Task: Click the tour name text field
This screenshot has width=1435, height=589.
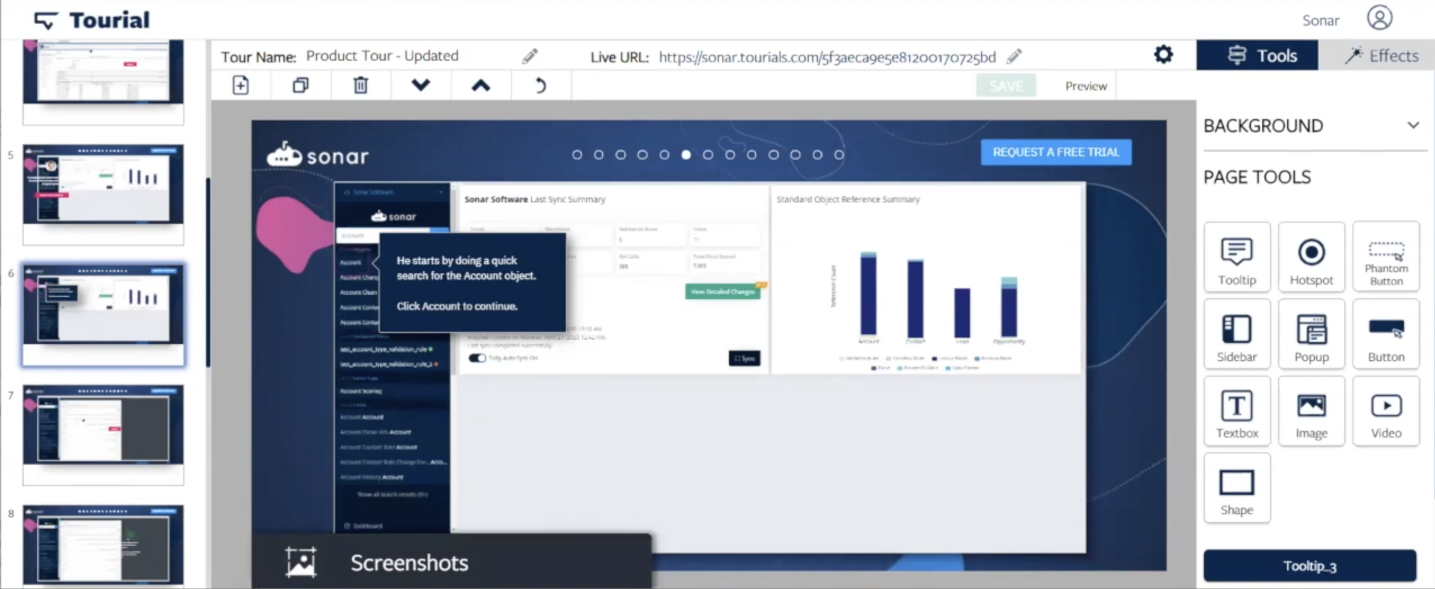Action: click(x=382, y=56)
